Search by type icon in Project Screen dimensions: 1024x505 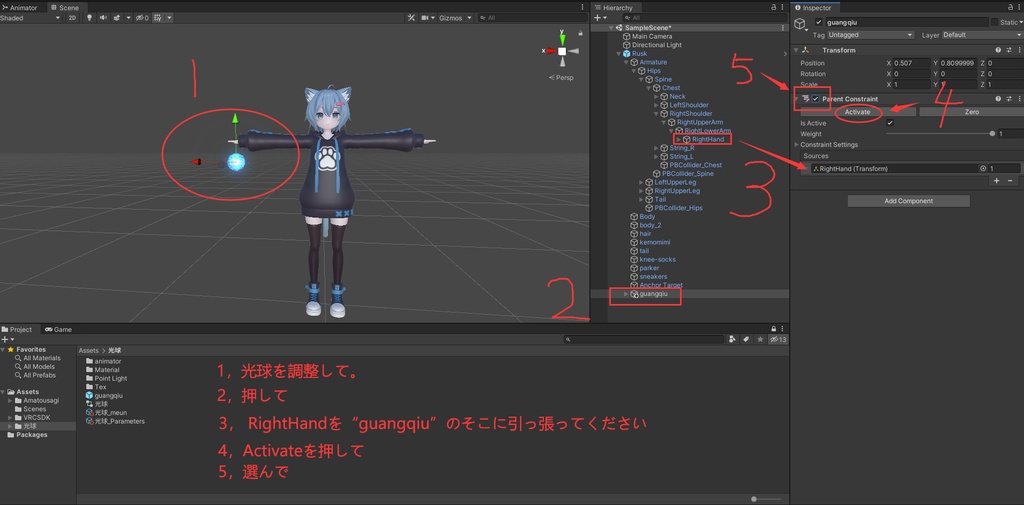pos(734,340)
